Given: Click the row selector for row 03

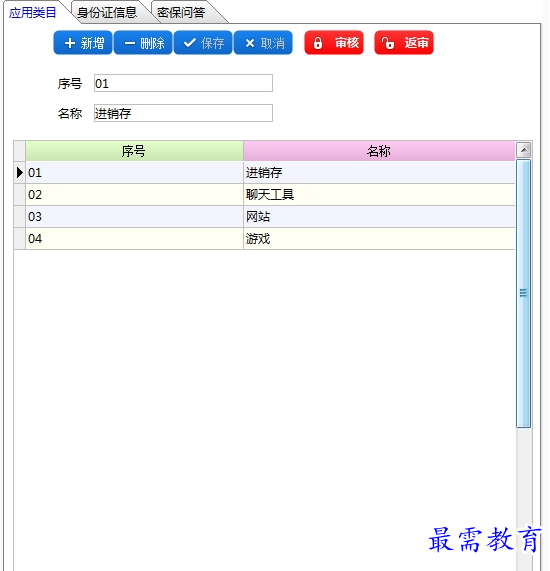Looking at the screenshot, I should pyautogui.click(x=20, y=217).
